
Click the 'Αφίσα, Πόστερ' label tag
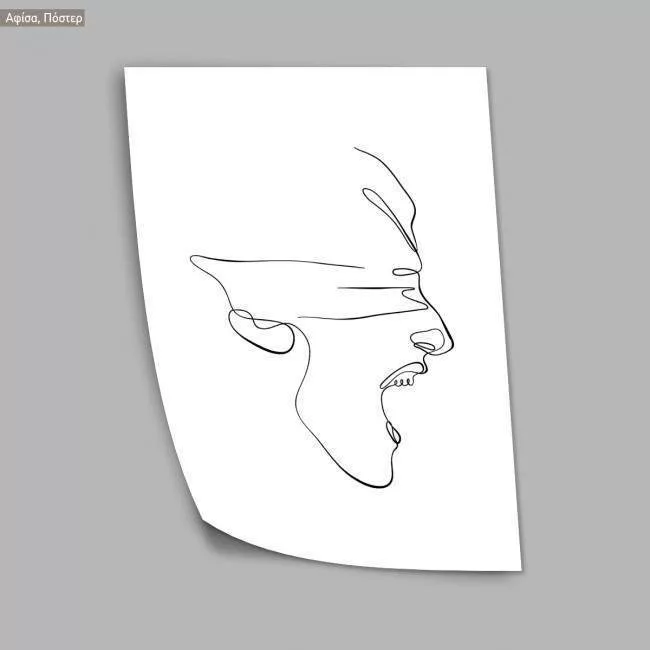coord(44,18)
